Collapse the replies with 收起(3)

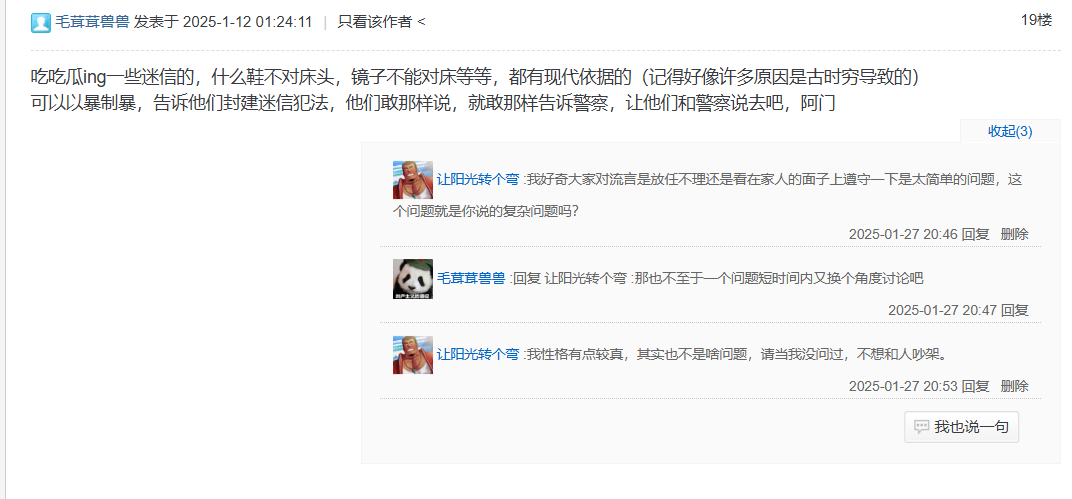click(1010, 131)
